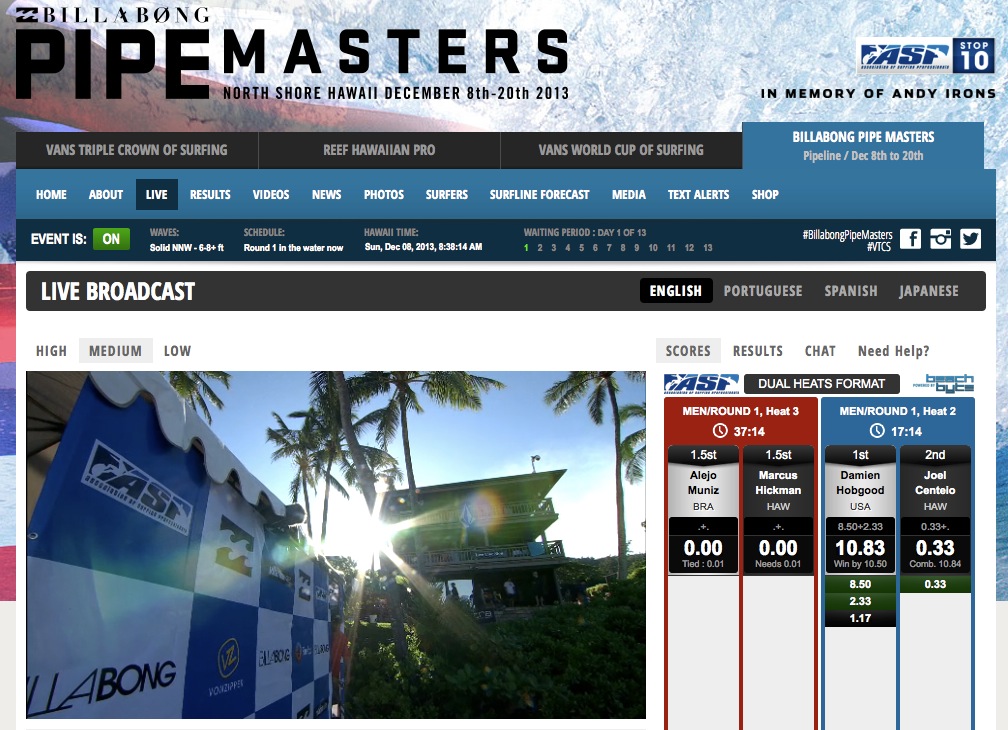The image size is (1008, 730).
Task: Click the Need Help? link
Action: (894, 351)
